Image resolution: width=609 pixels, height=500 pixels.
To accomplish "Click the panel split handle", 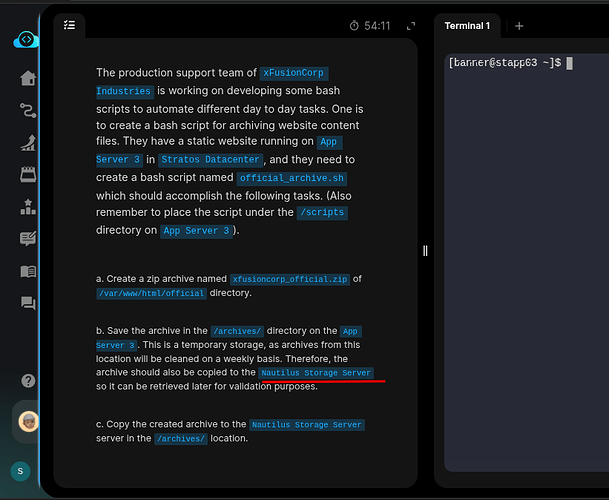I will pos(425,251).
